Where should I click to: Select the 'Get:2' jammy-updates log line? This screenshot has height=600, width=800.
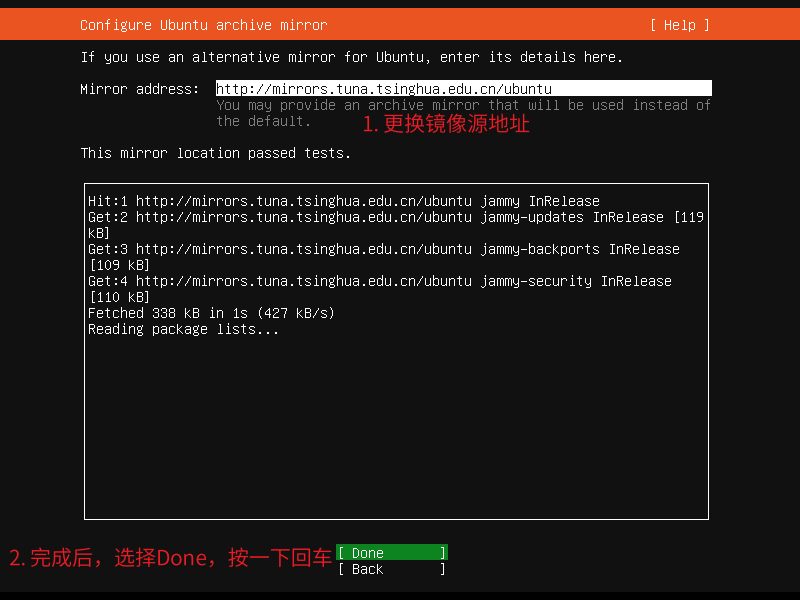pyautogui.click(x=380, y=217)
